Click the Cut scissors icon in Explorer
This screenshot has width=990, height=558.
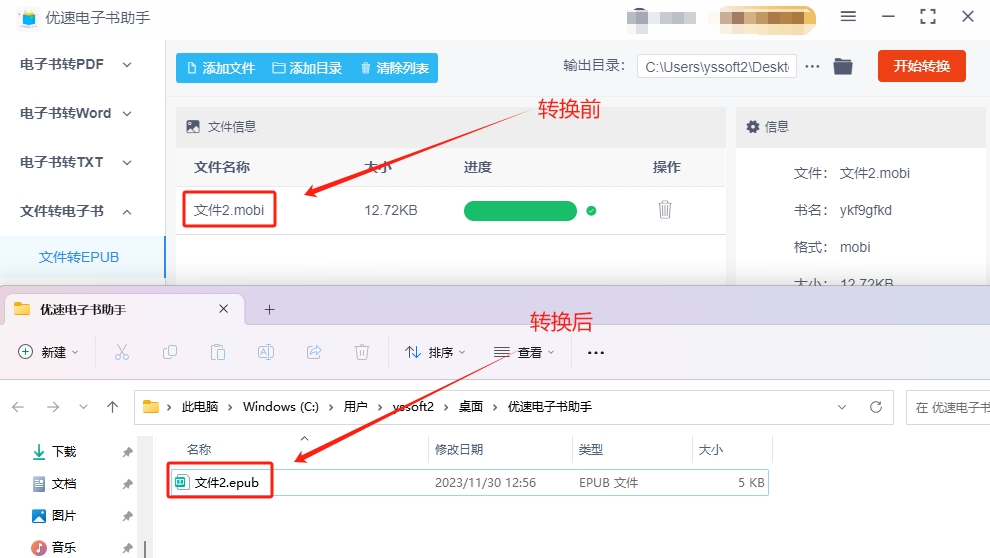pyautogui.click(x=122, y=352)
